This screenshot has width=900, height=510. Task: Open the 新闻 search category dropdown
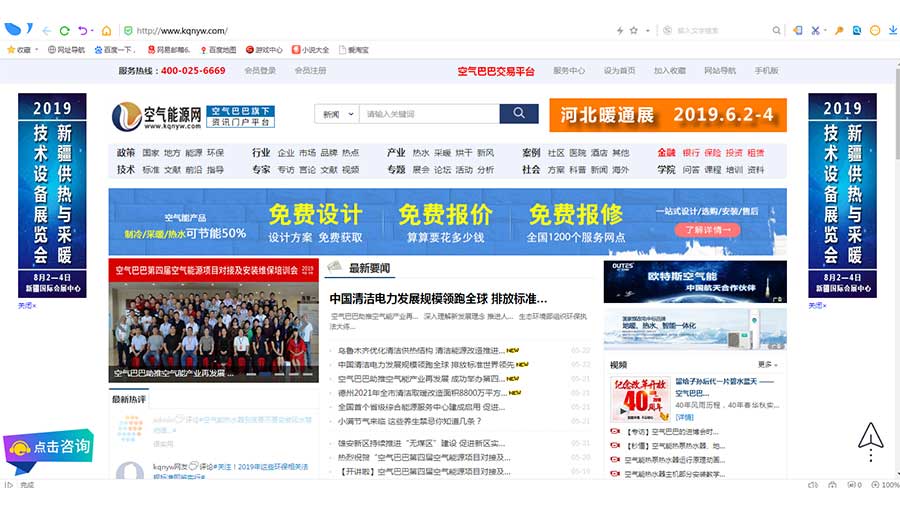click(x=336, y=114)
